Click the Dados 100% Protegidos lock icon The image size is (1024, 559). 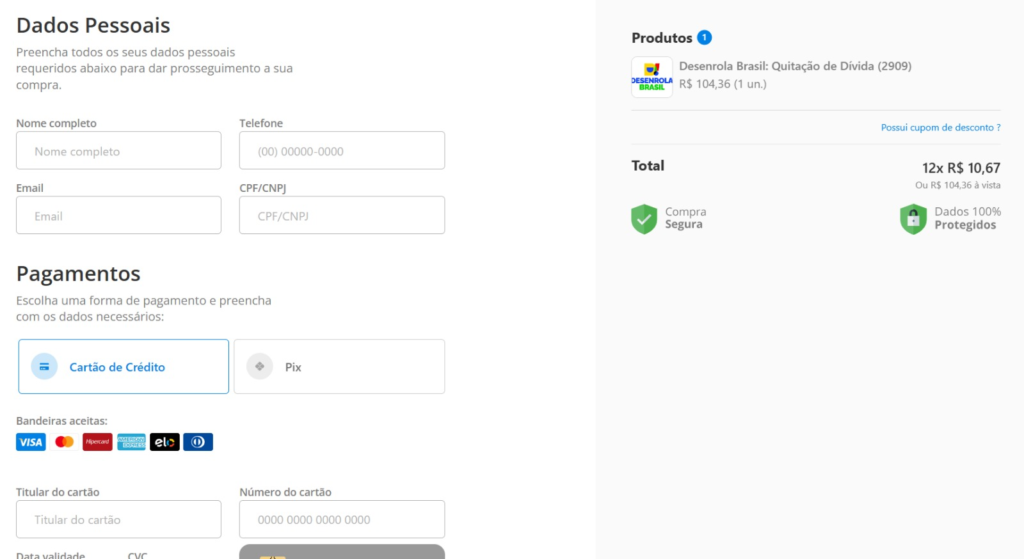(x=913, y=219)
